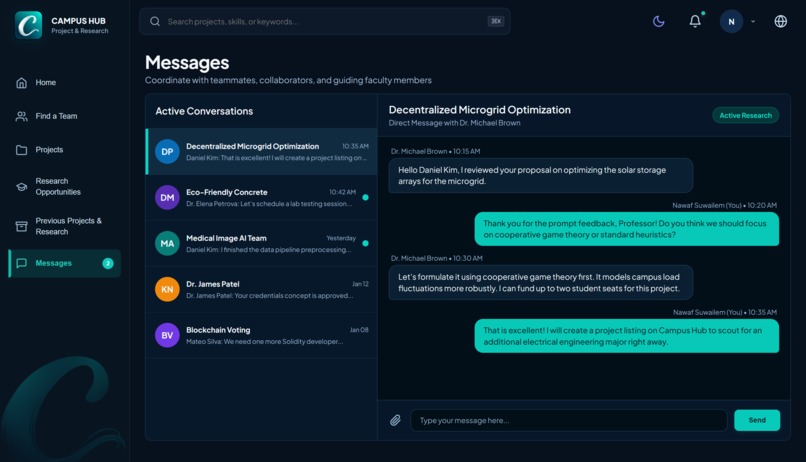Click the 10:35 AM timestamp in conversation list
This screenshot has height=462, width=806.
[355, 146]
